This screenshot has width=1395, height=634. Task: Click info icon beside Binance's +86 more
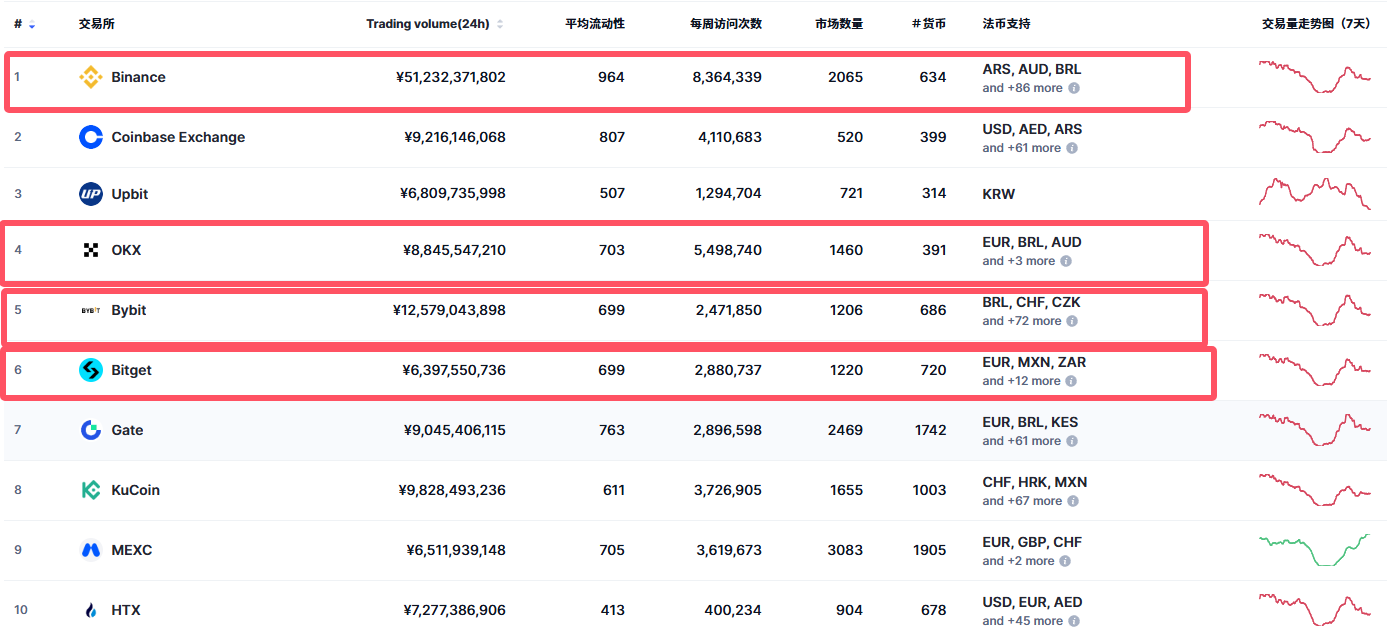tap(1074, 88)
